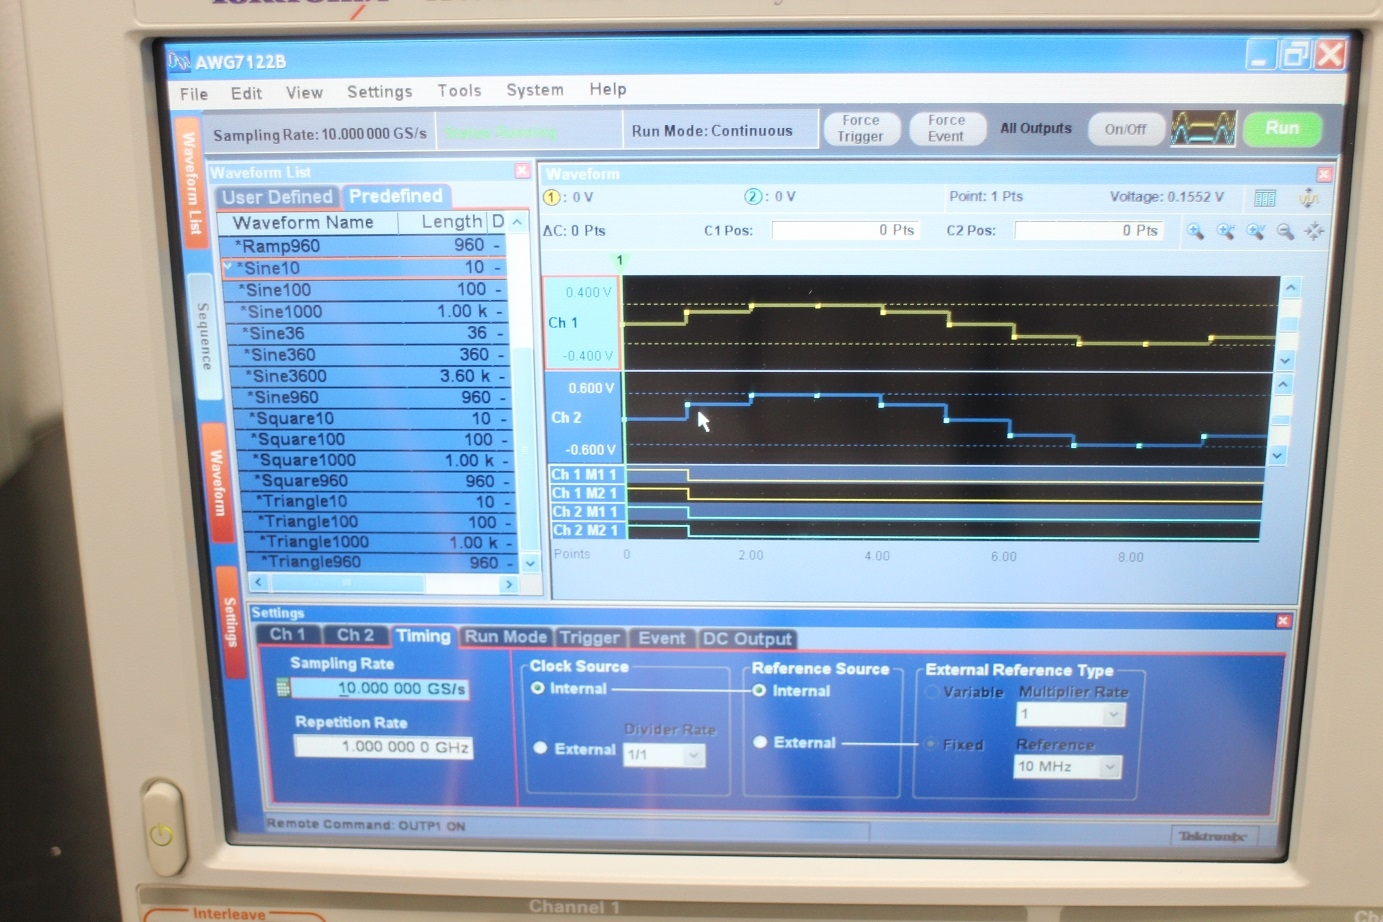Click Ch 2 graph scroll down arrow
Screen dimensions: 1383x922
[x=1277, y=455]
